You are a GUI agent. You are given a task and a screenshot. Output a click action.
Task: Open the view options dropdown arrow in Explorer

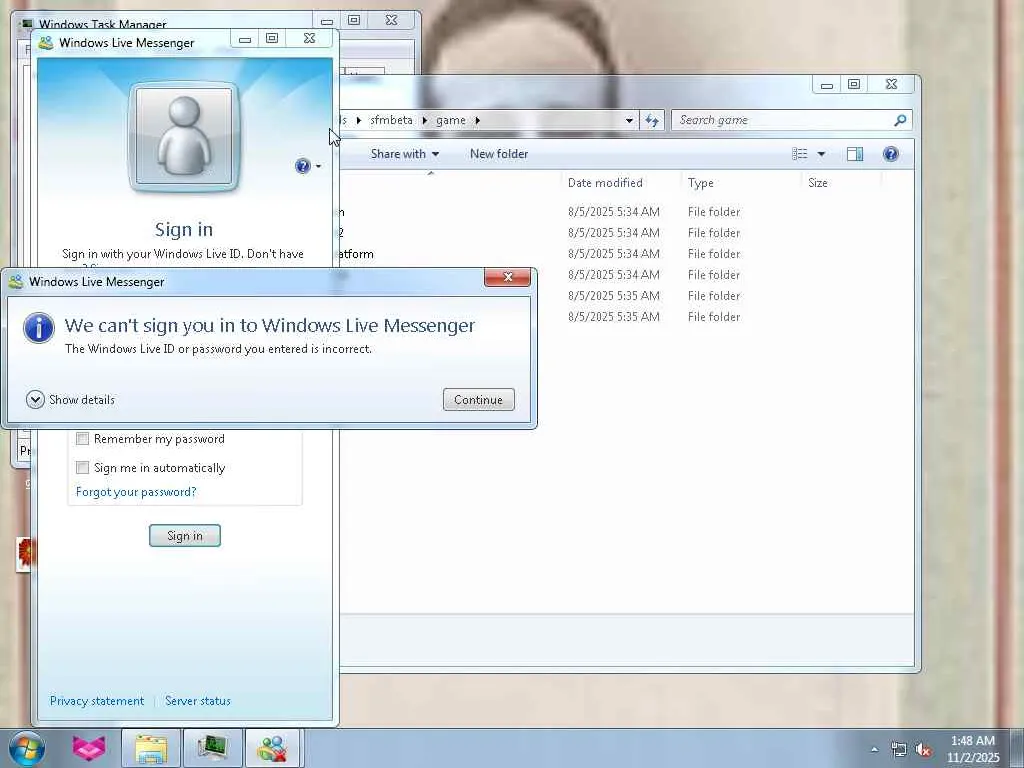click(x=822, y=154)
